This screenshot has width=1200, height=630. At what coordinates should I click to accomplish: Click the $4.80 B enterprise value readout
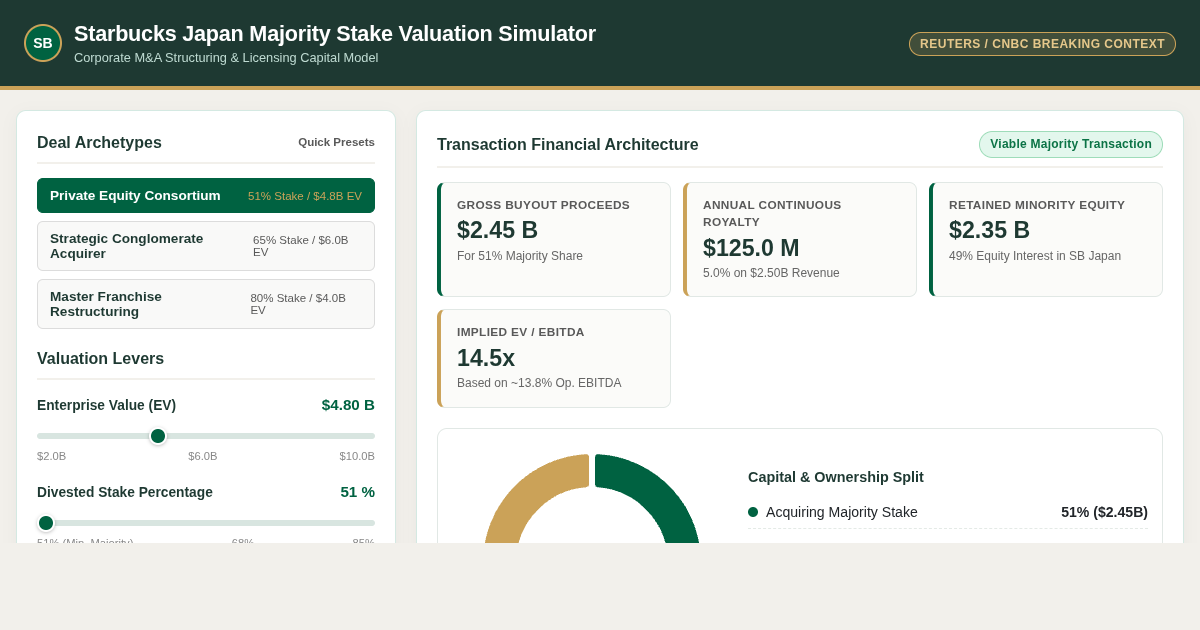pos(348,405)
